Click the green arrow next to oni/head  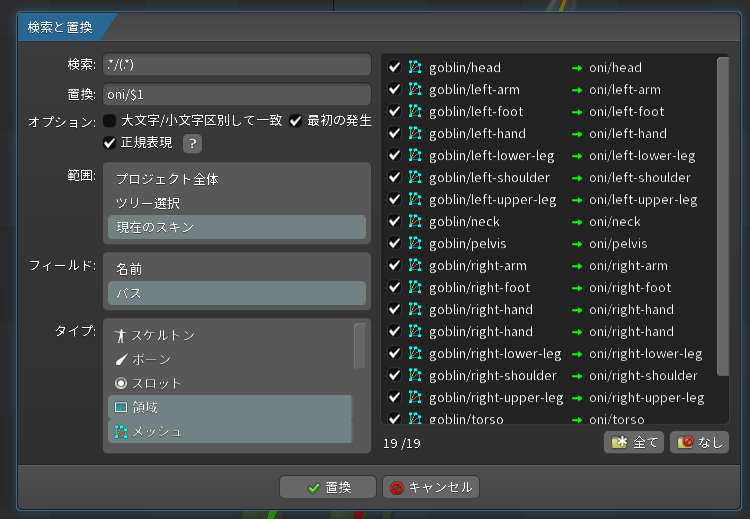(577, 68)
